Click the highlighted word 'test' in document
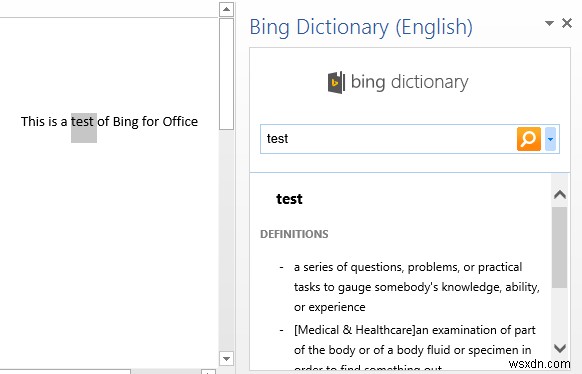This screenshot has width=582, height=374. (x=83, y=122)
